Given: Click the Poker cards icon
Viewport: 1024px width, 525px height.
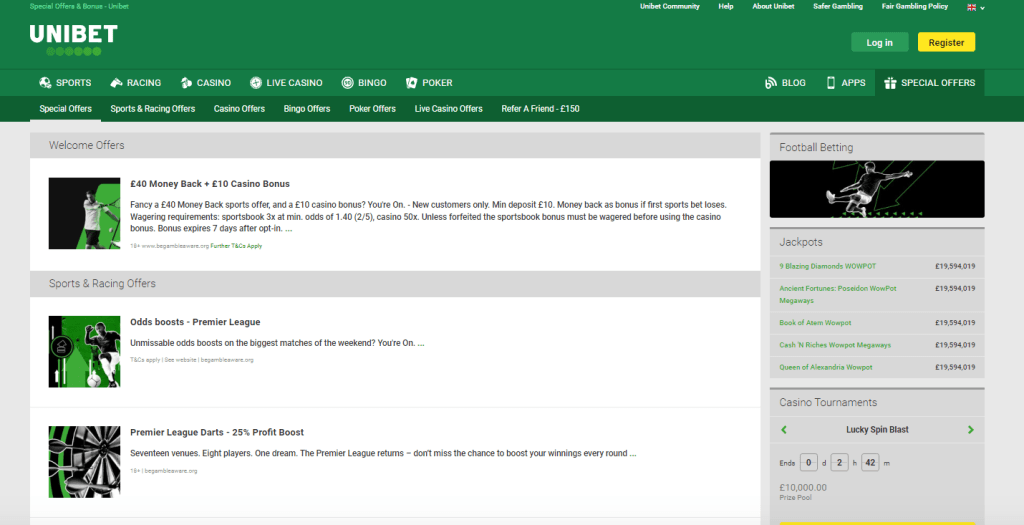Looking at the screenshot, I should (x=411, y=83).
